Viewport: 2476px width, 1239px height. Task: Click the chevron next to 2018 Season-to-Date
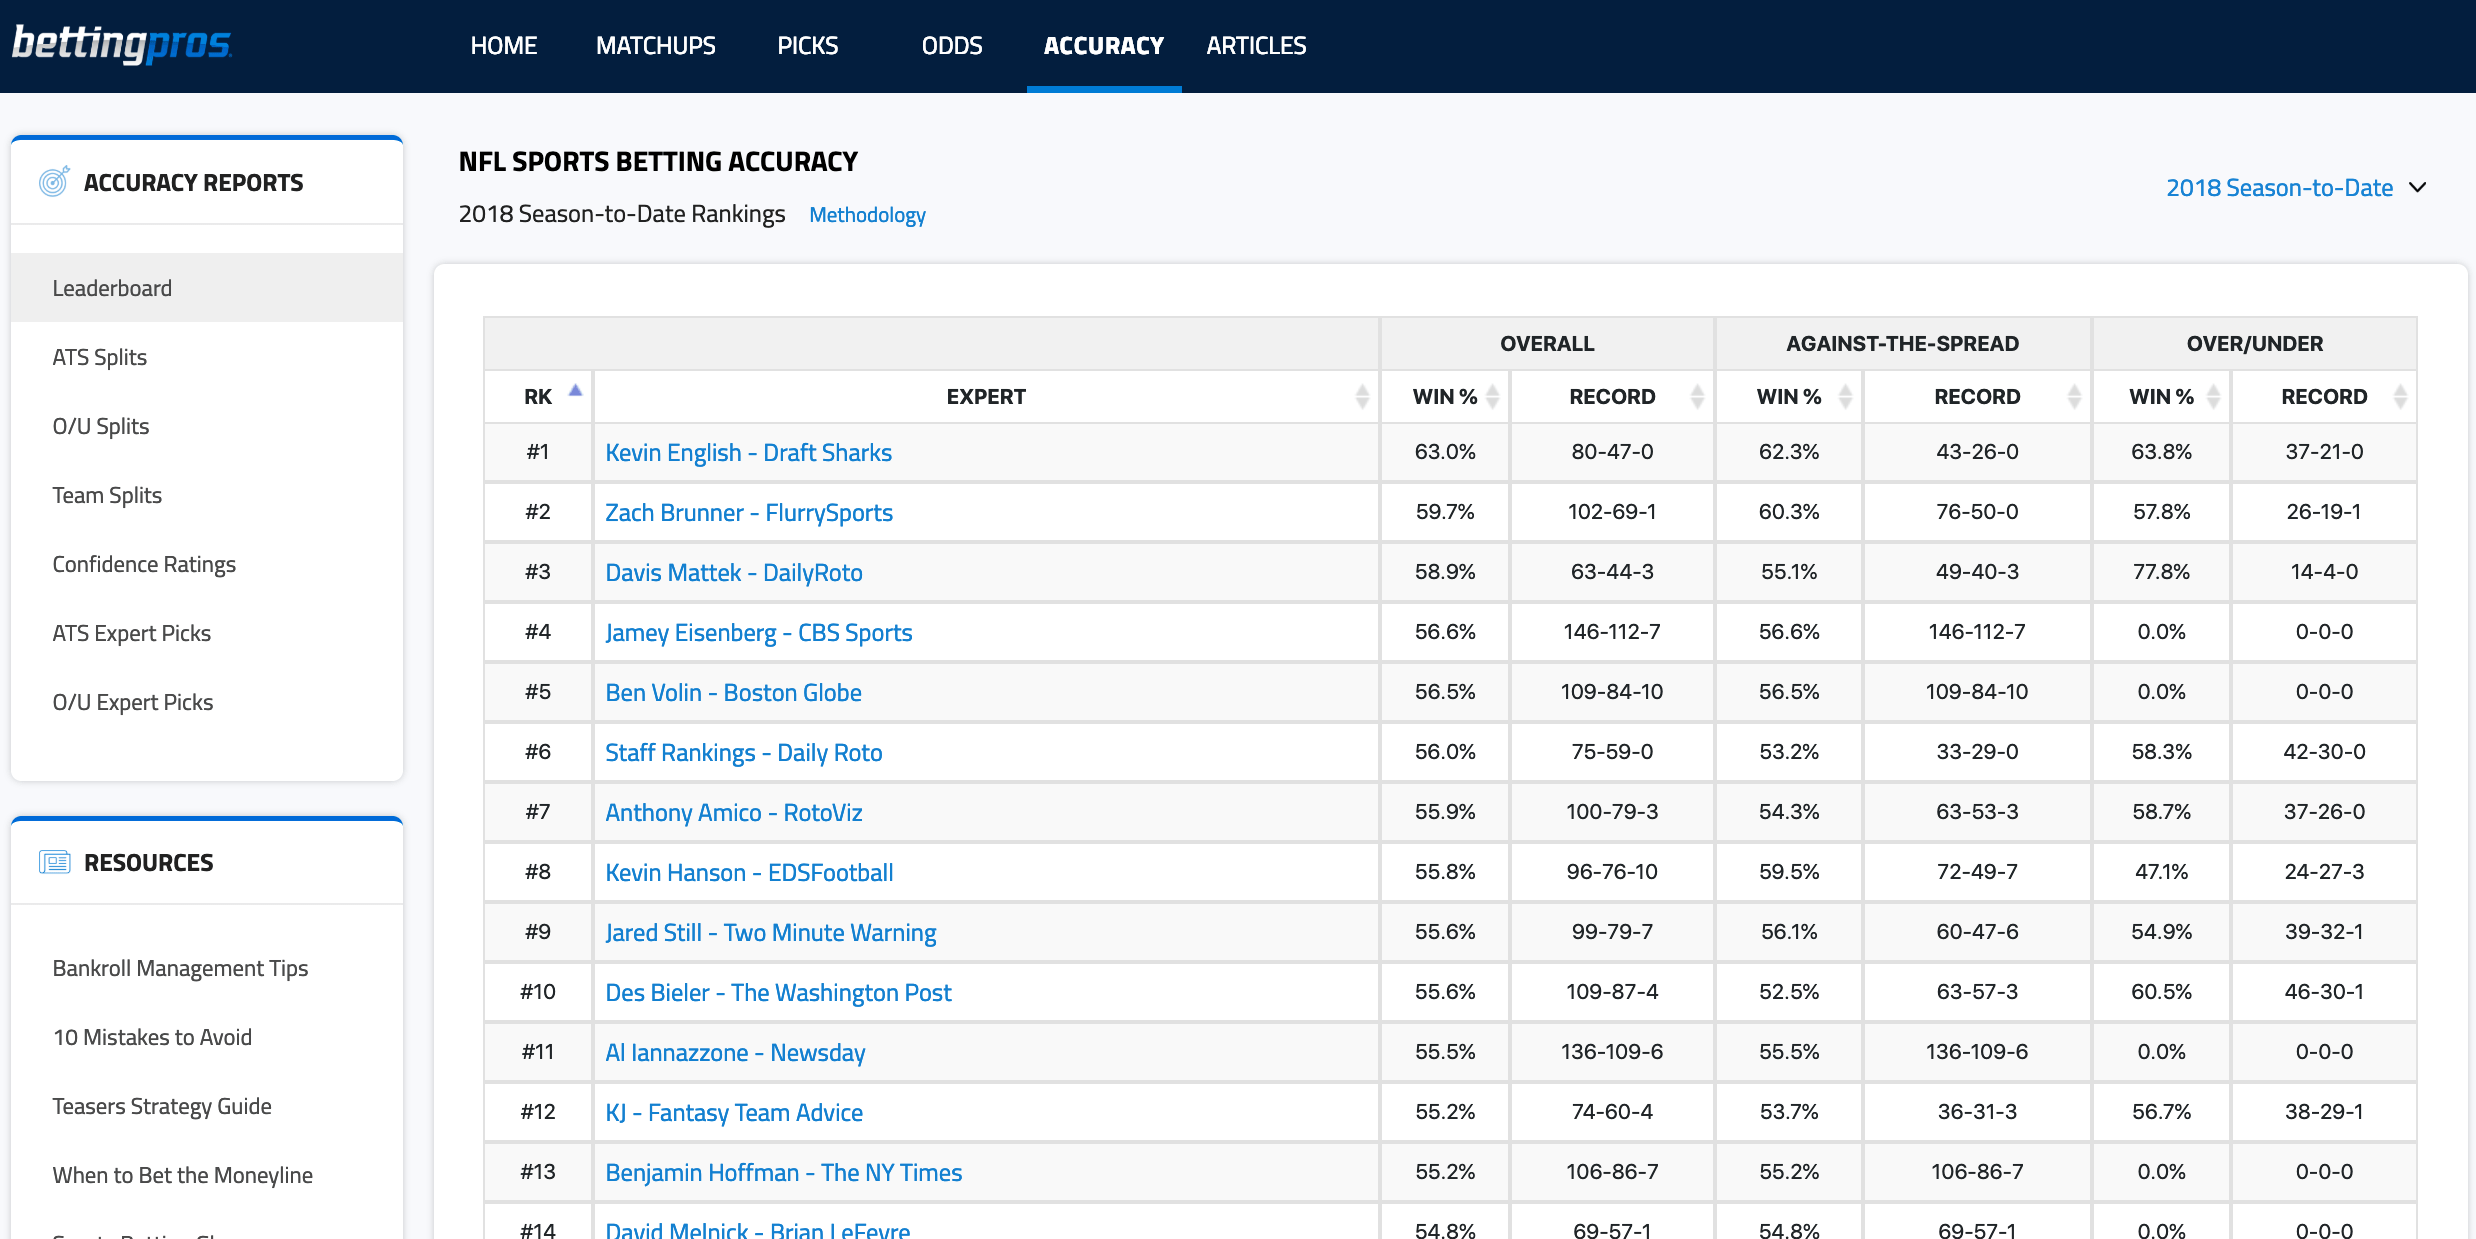2419,187
